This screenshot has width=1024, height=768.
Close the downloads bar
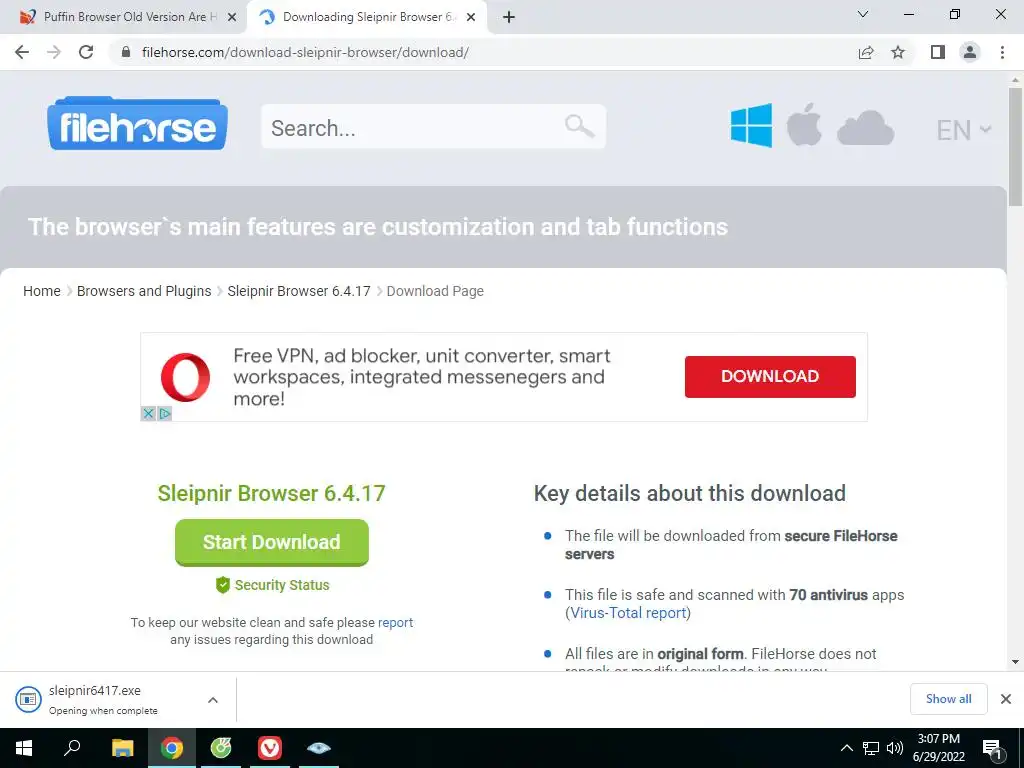[1006, 699]
